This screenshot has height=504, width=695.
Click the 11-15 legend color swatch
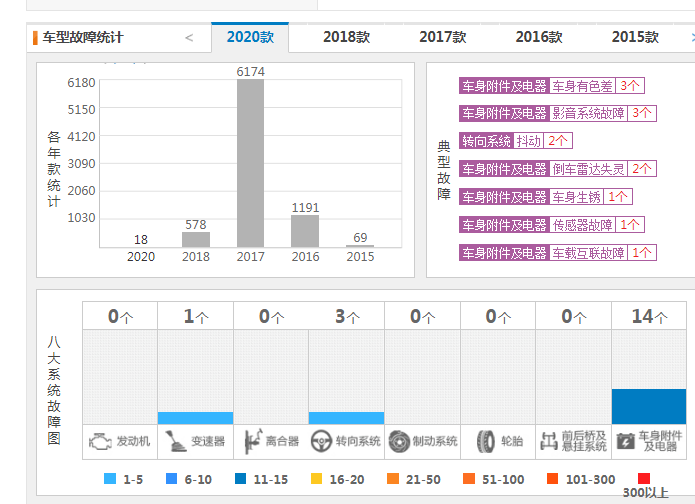tap(240, 479)
